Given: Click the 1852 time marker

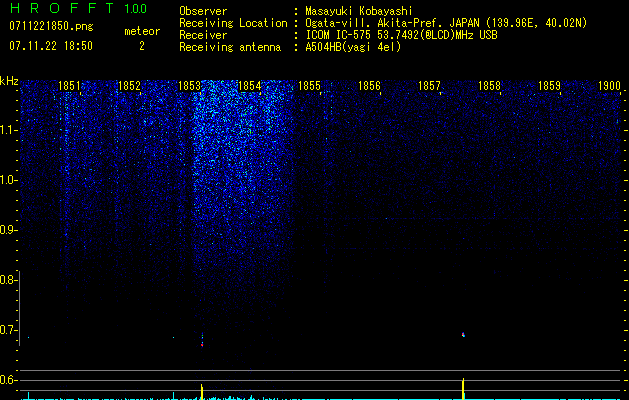Looking at the screenshot, I should (130, 86).
